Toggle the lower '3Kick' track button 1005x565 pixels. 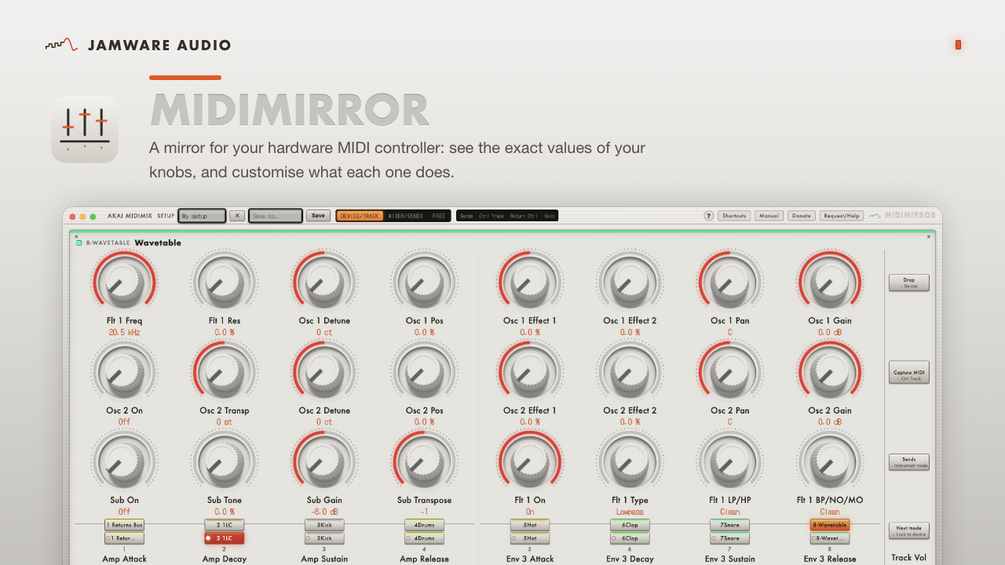[x=324, y=538]
